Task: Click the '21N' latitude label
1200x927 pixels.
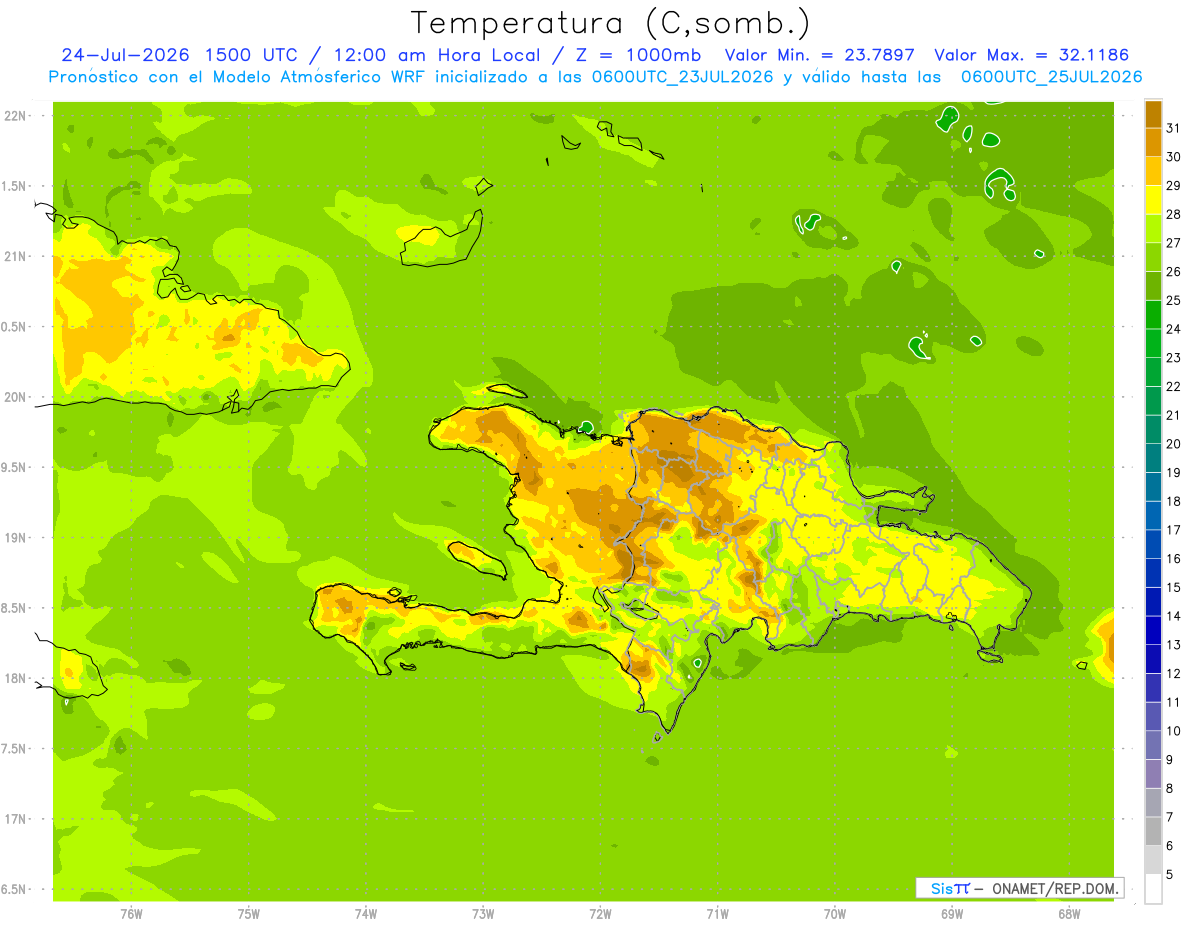Action: click(17, 256)
